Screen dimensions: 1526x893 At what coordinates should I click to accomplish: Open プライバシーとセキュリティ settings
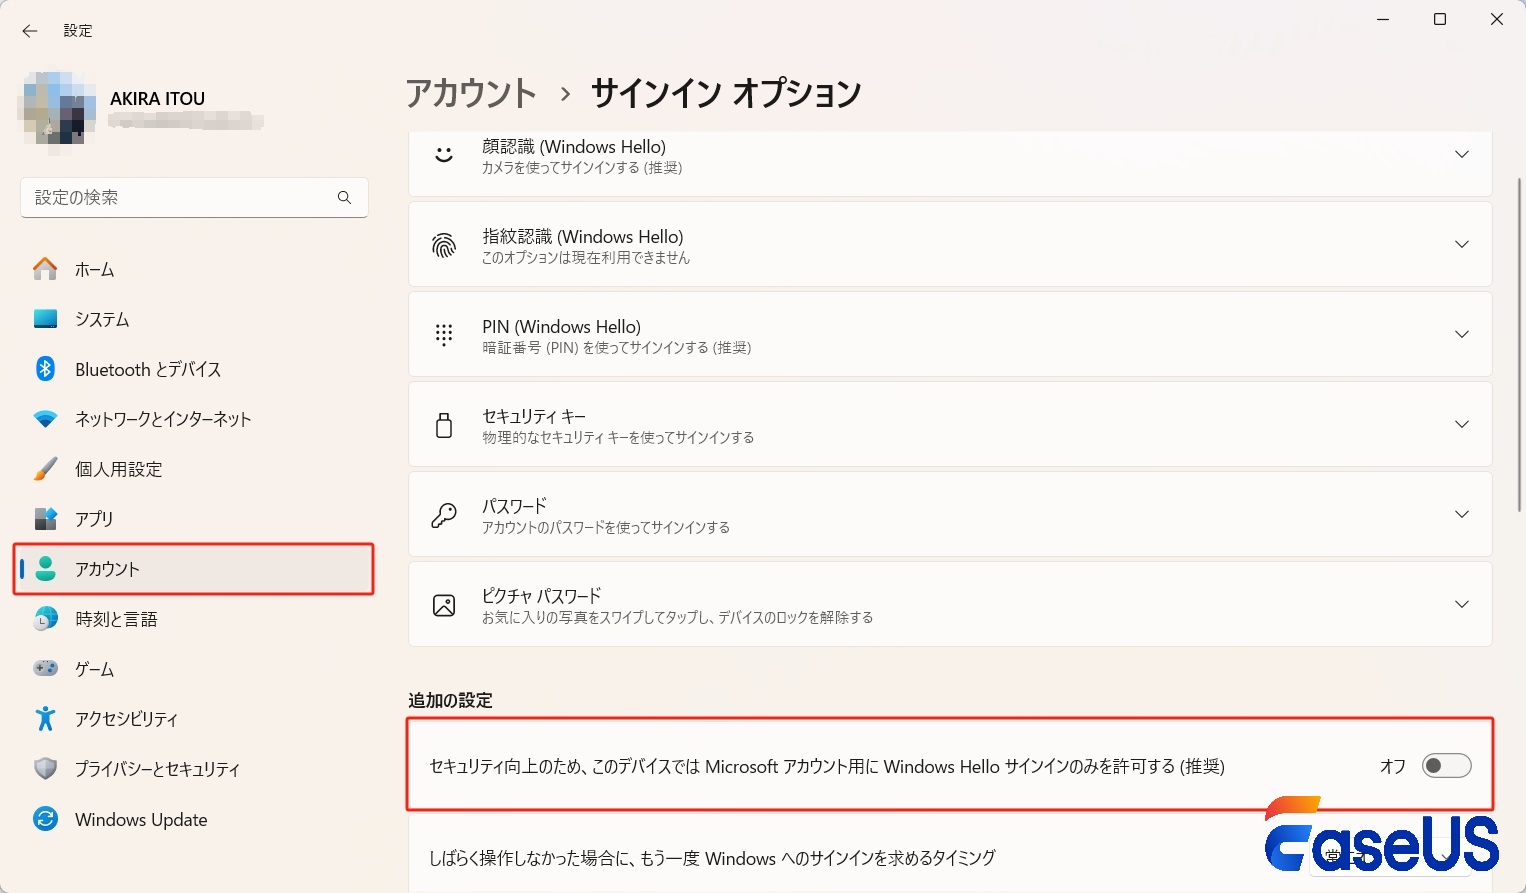pyautogui.click(x=157, y=769)
